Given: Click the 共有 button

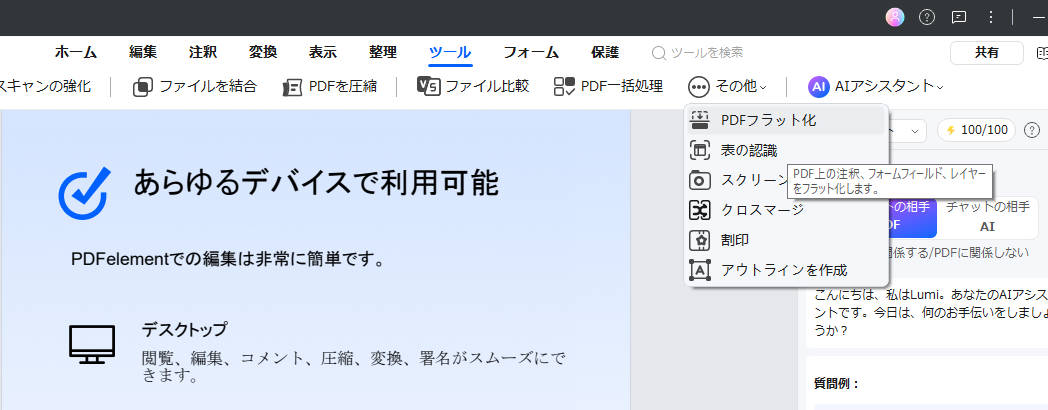Looking at the screenshot, I should tap(987, 53).
